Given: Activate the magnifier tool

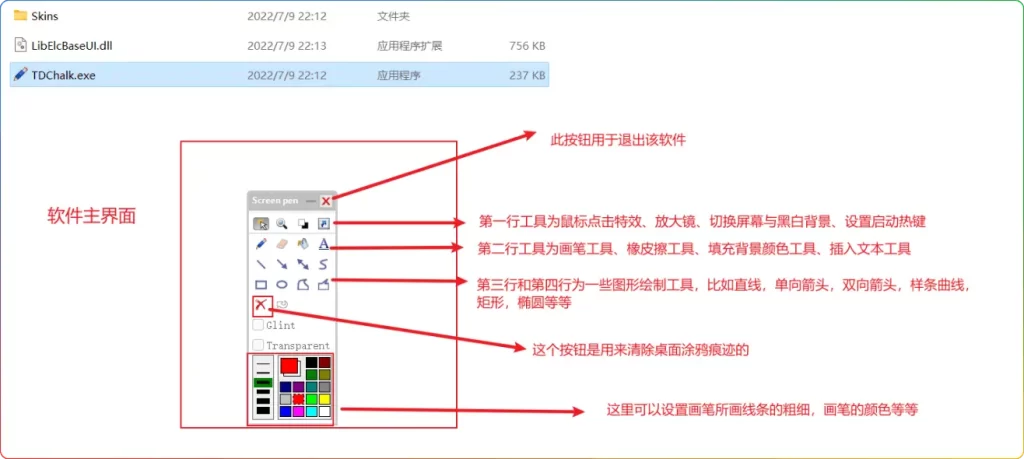Looking at the screenshot, I should 282,223.
